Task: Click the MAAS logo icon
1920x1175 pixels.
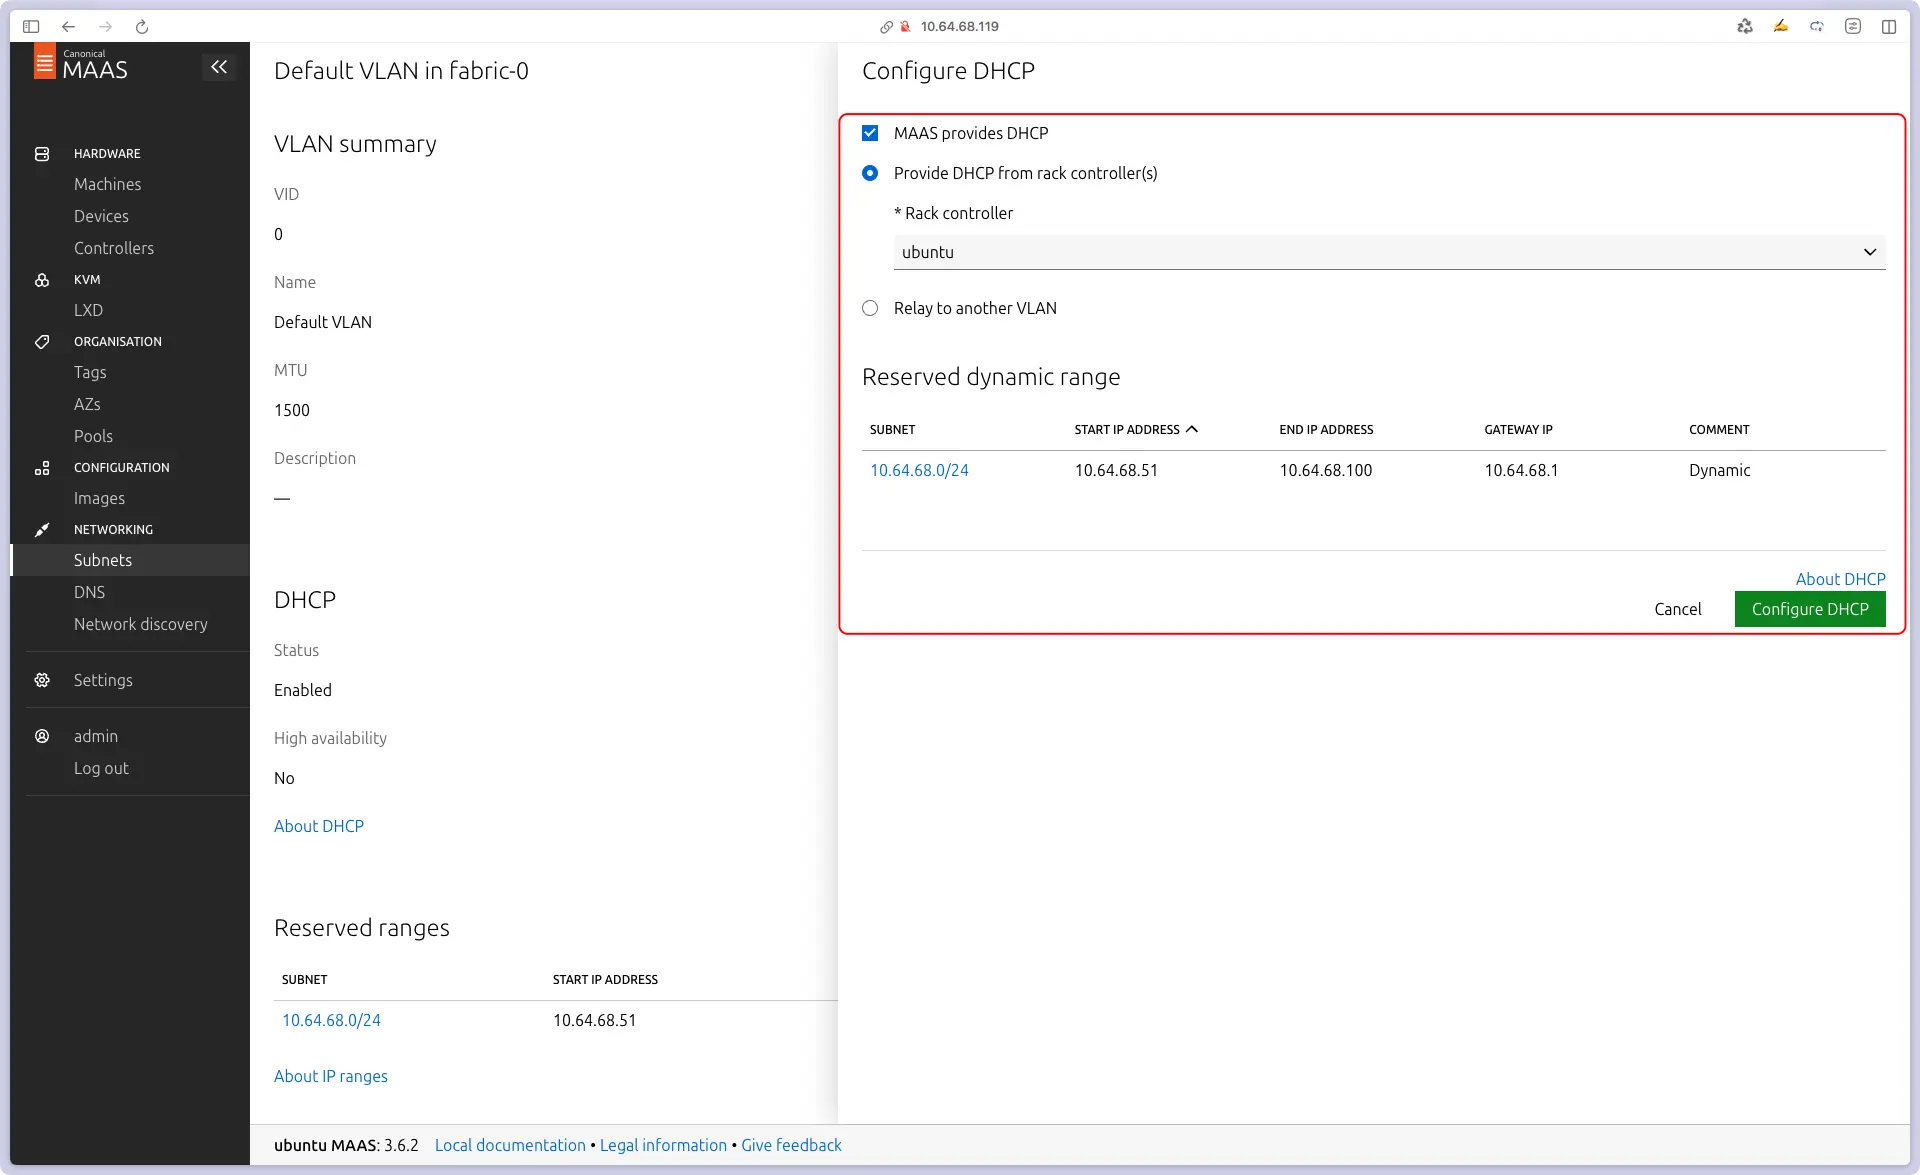Action: [45, 62]
